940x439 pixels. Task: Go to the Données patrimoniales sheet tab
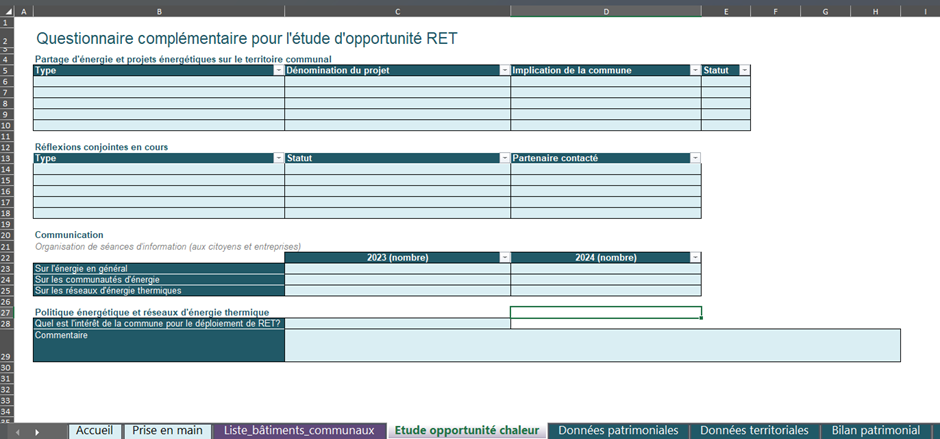(618, 430)
